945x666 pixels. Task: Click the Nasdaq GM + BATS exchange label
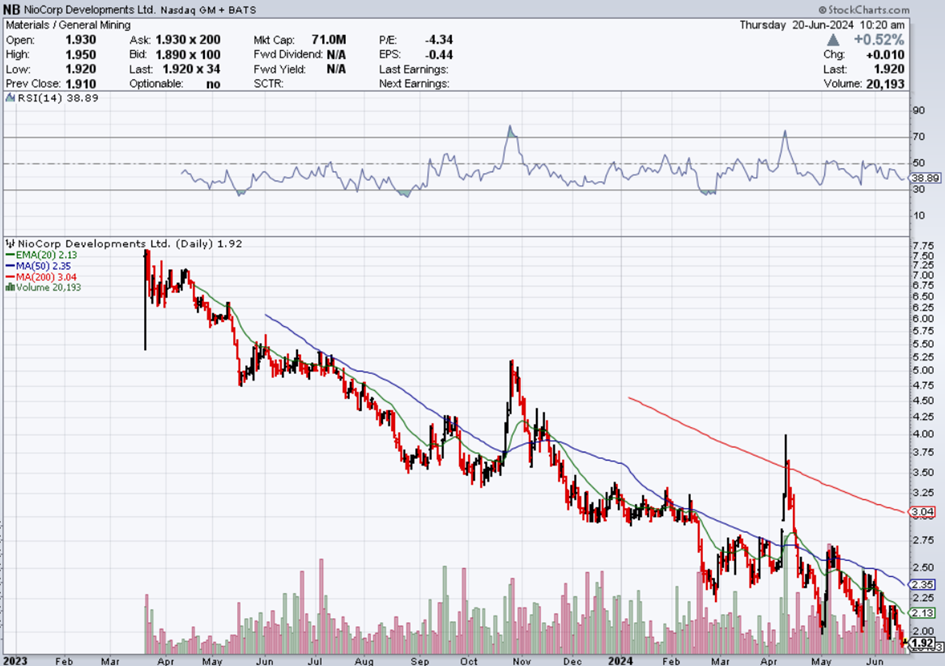[209, 10]
